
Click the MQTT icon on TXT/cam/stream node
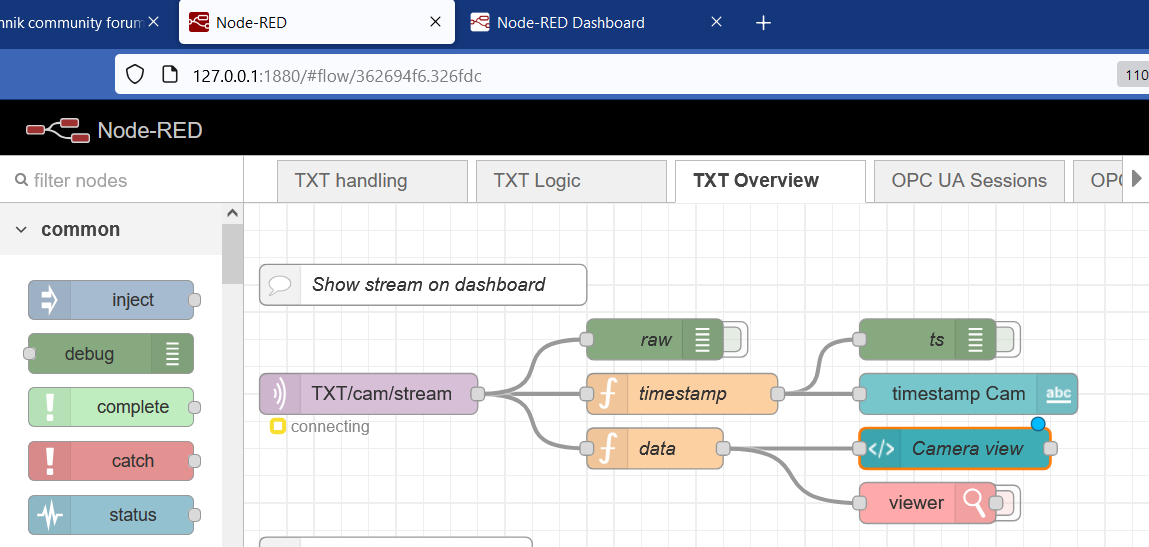(x=281, y=394)
